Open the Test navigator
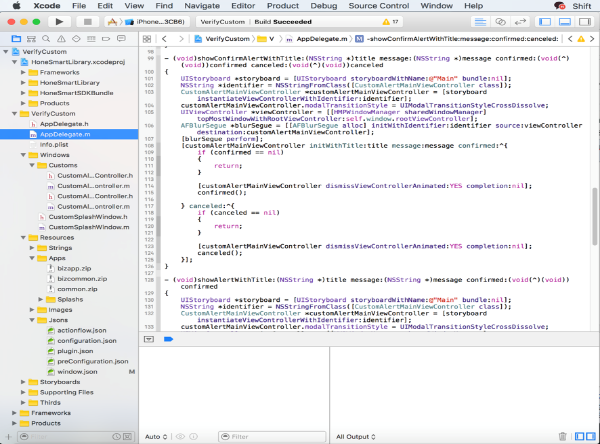This screenshot has width=600, height=444. 76,39
